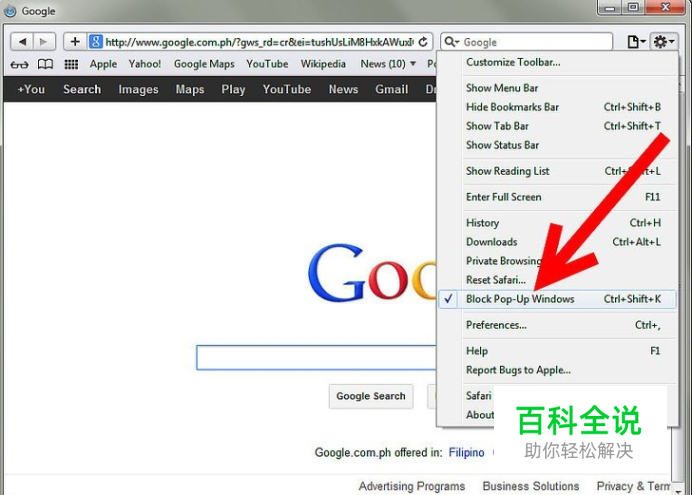Open Downloads from the menu
The image size is (692, 495).
pyautogui.click(x=557, y=242)
